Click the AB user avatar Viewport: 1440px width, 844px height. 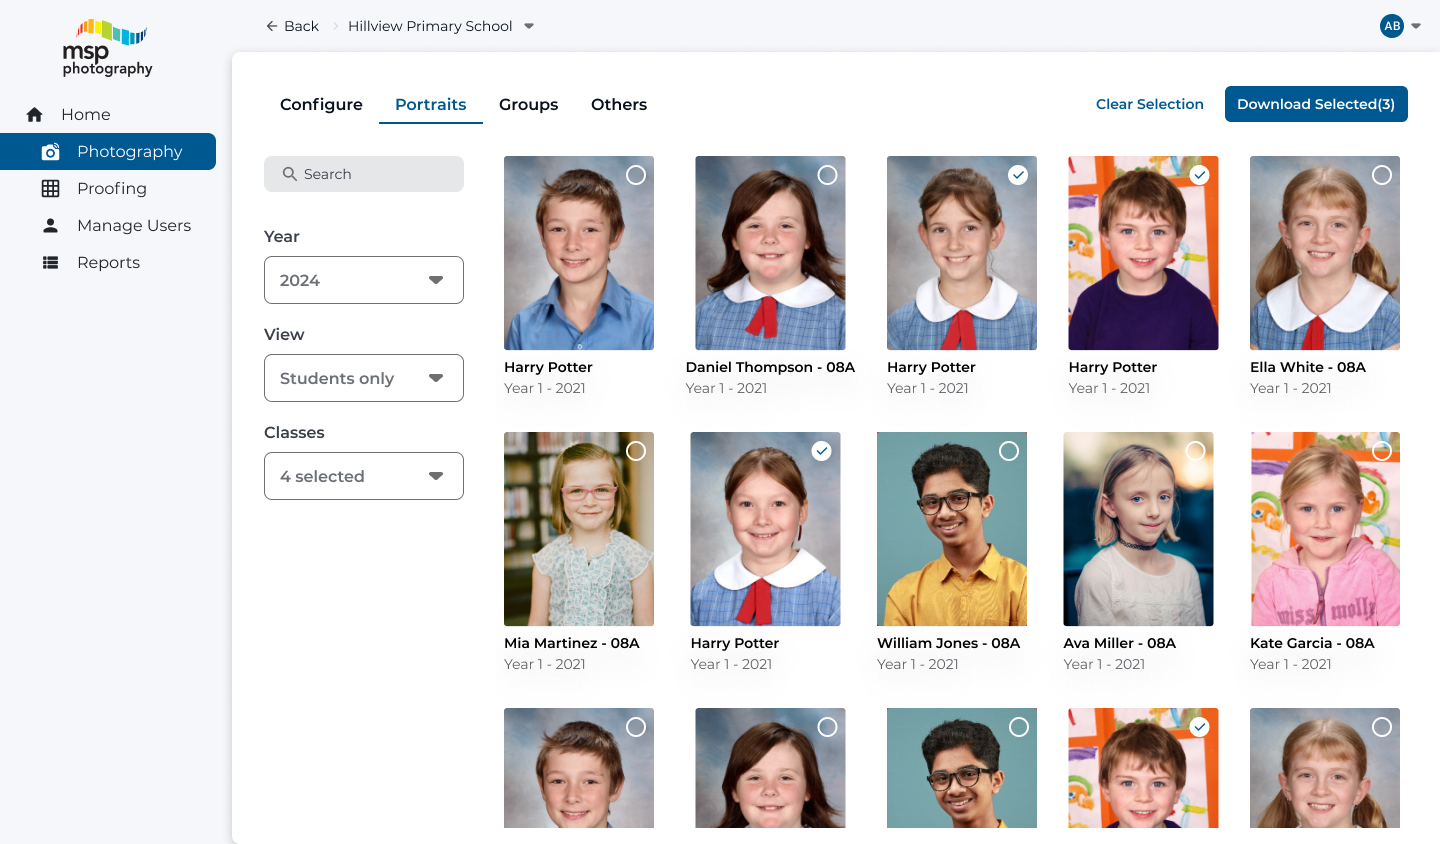[1392, 26]
